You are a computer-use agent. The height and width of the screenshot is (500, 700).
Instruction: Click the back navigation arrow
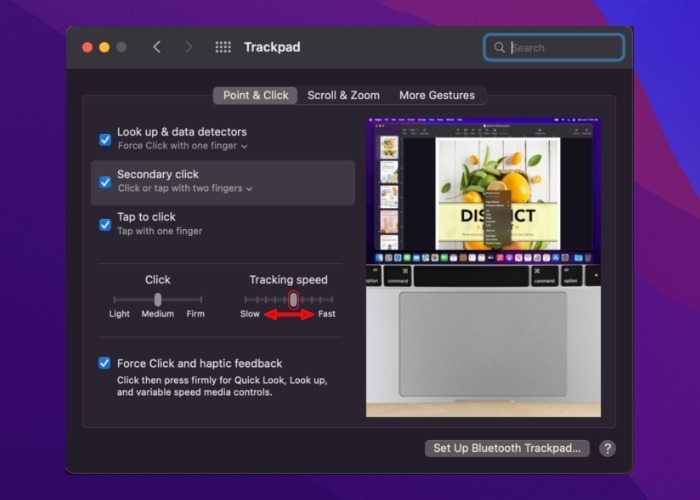click(x=157, y=47)
